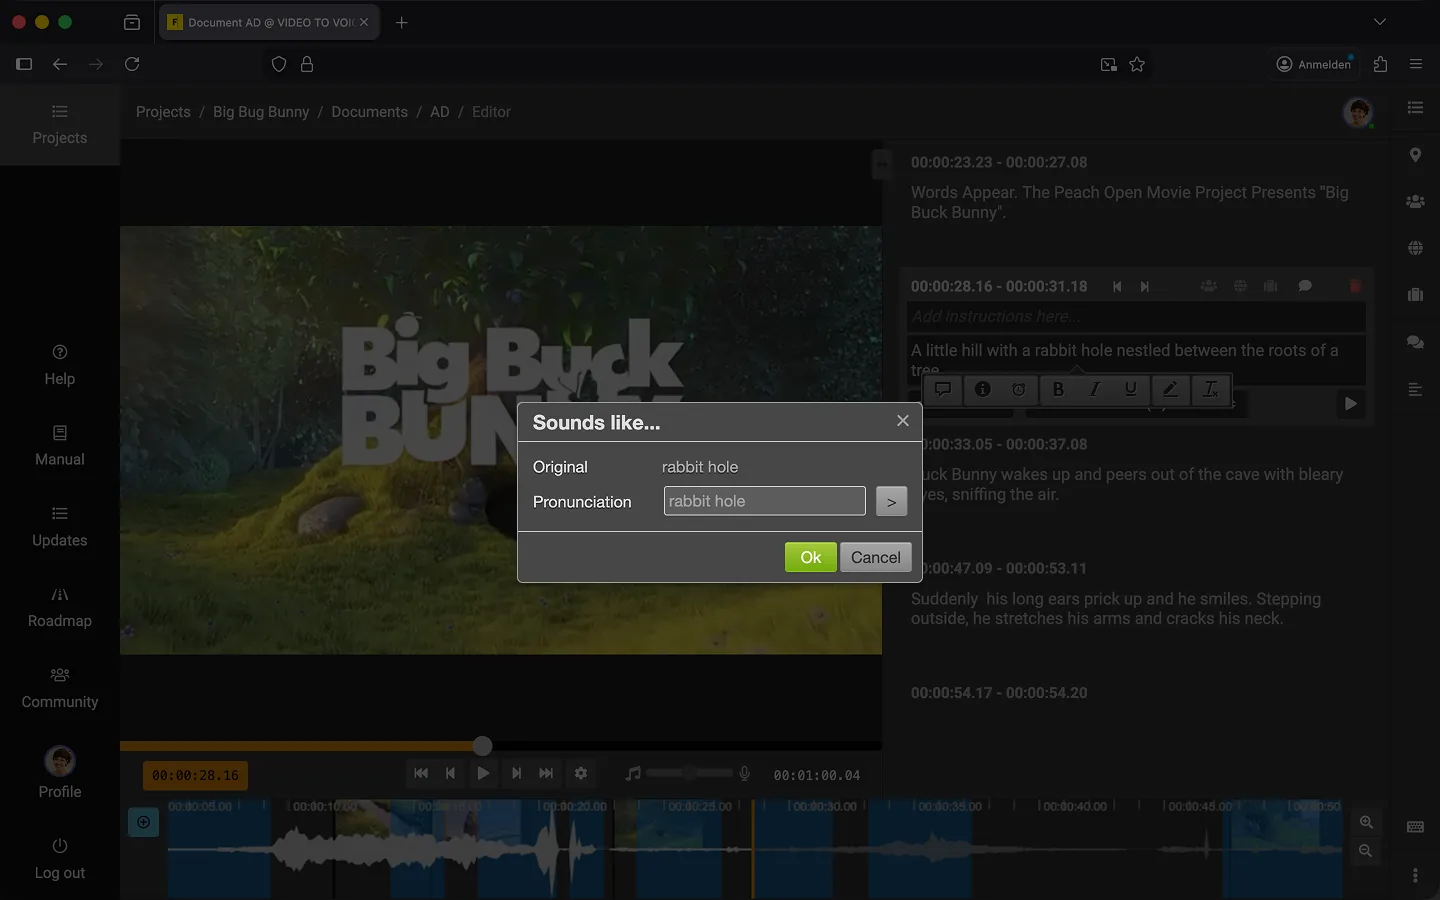Toggle bold formatting in the text toolbar
The width and height of the screenshot is (1440, 900).
[1058, 390]
